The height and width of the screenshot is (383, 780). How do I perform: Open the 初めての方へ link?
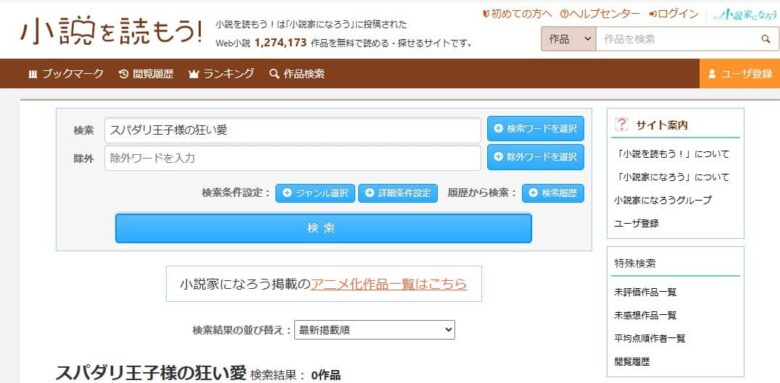point(517,14)
